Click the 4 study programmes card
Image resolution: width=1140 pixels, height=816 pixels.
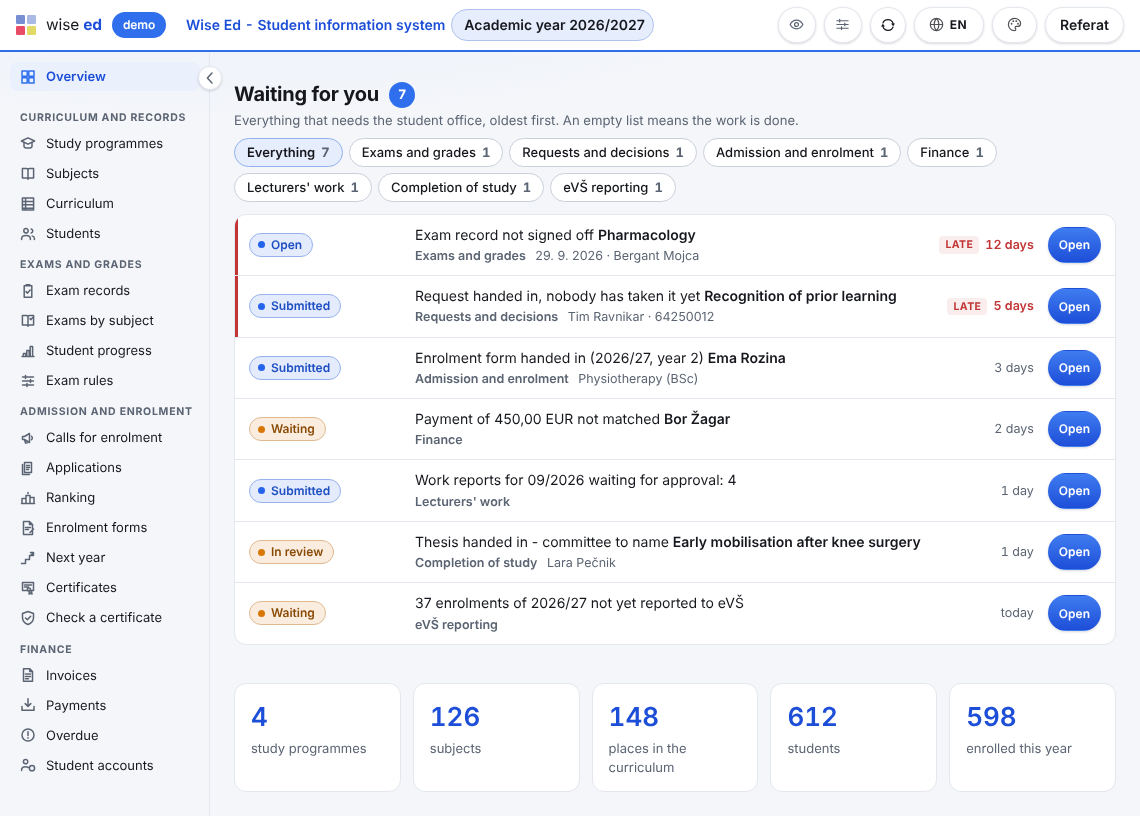point(317,737)
